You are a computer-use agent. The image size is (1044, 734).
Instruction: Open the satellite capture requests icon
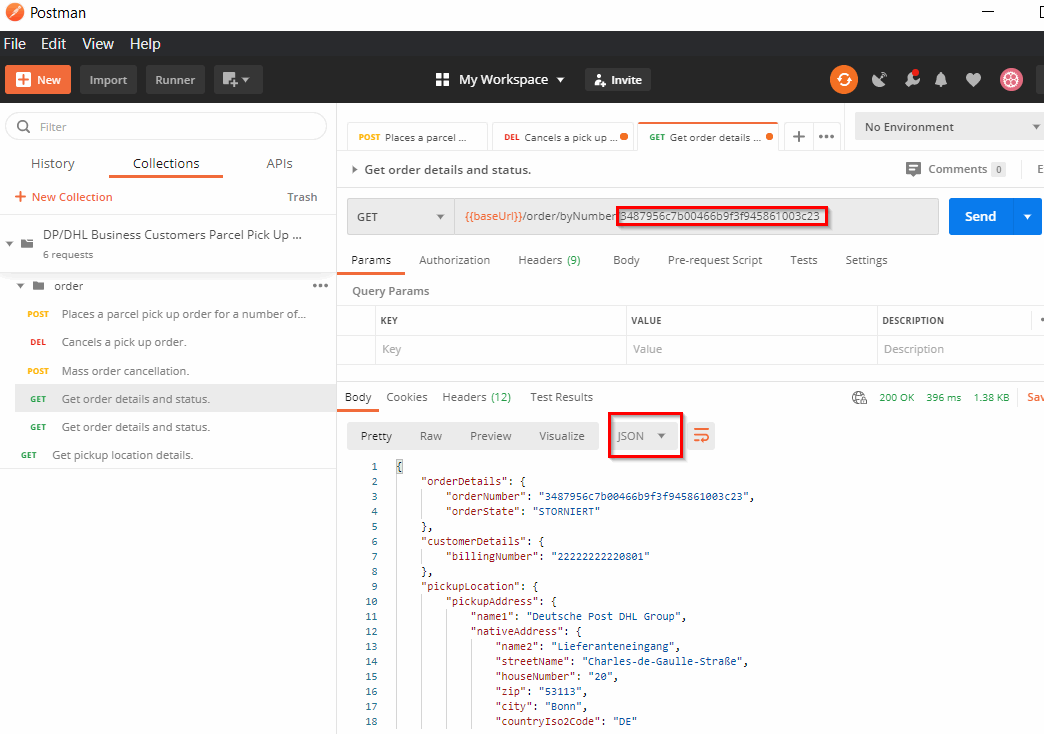[879, 80]
